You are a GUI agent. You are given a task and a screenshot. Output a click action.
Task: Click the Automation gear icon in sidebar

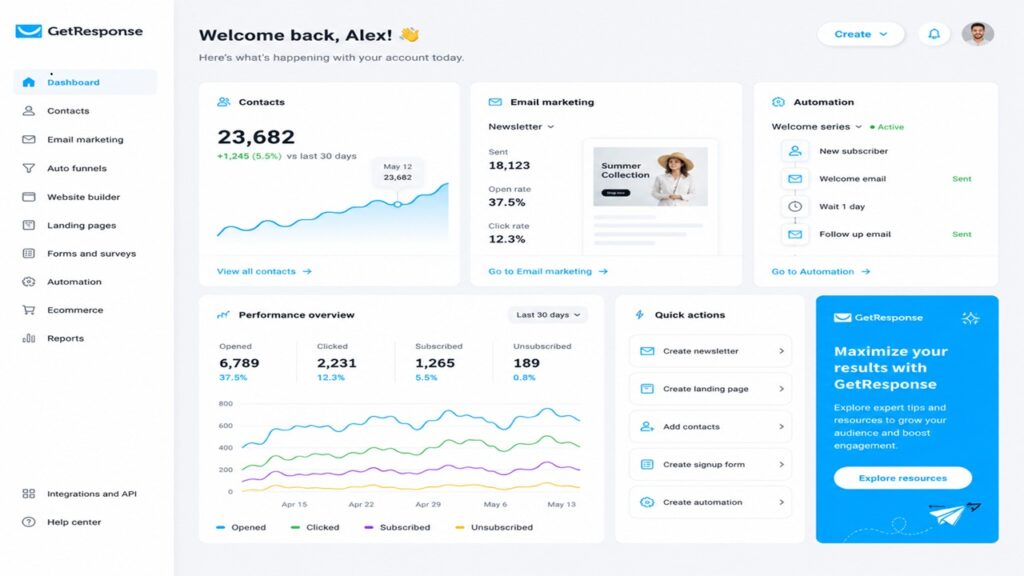click(28, 281)
